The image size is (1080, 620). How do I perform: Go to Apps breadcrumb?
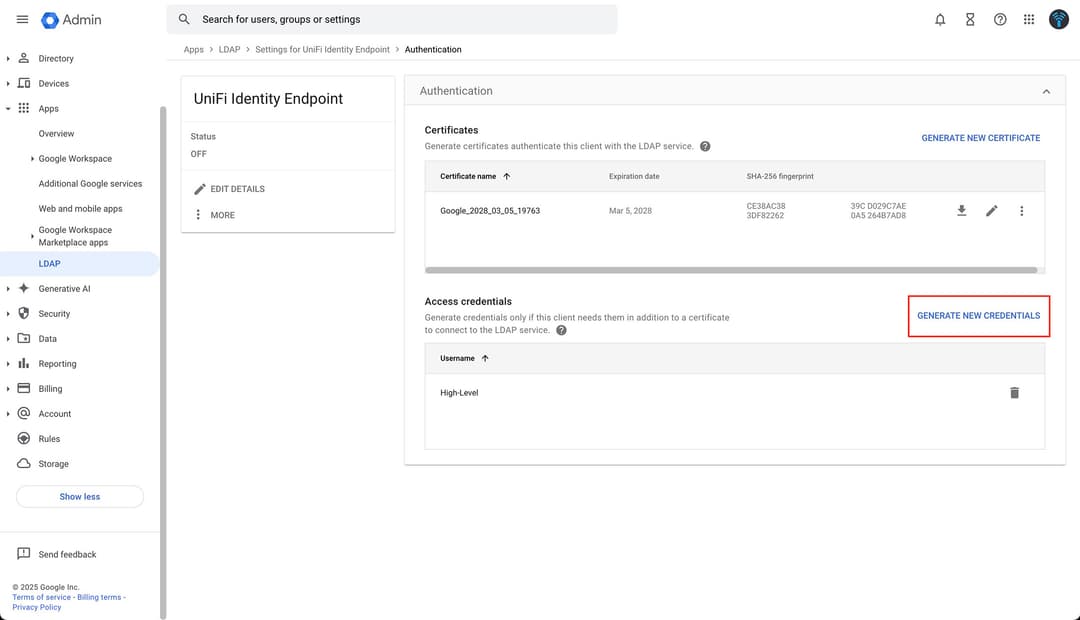(x=194, y=50)
